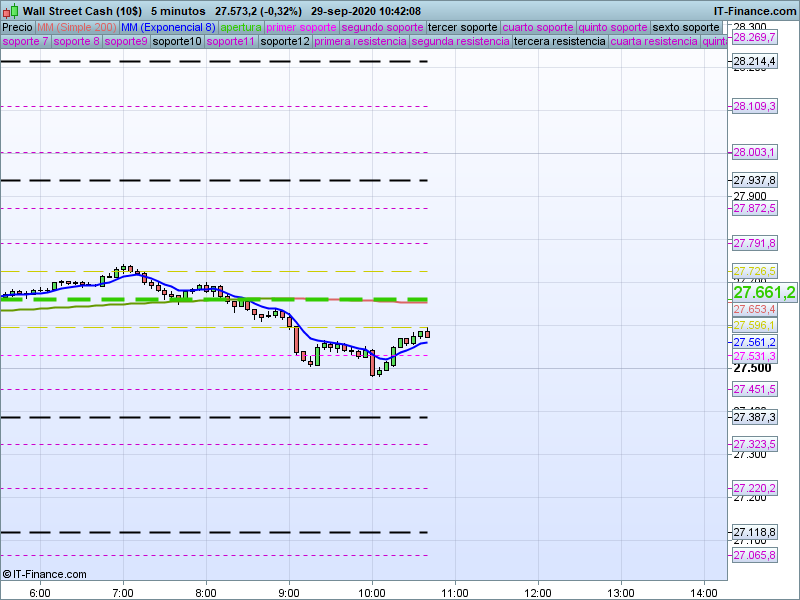800x600 pixels.
Task: Click the 5 minutos timeframe text
Action: click(x=178, y=11)
